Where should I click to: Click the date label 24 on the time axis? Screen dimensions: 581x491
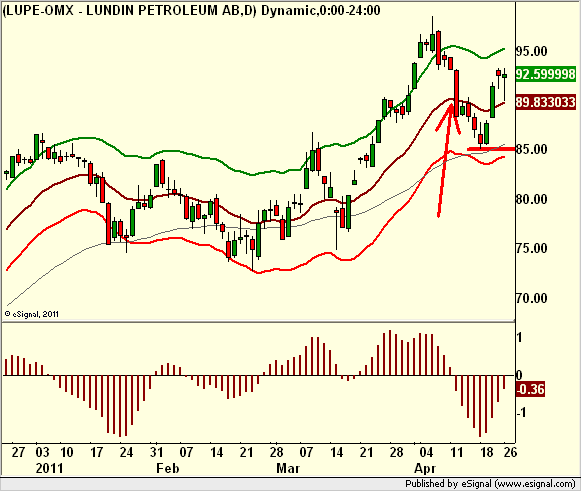(x=126, y=452)
